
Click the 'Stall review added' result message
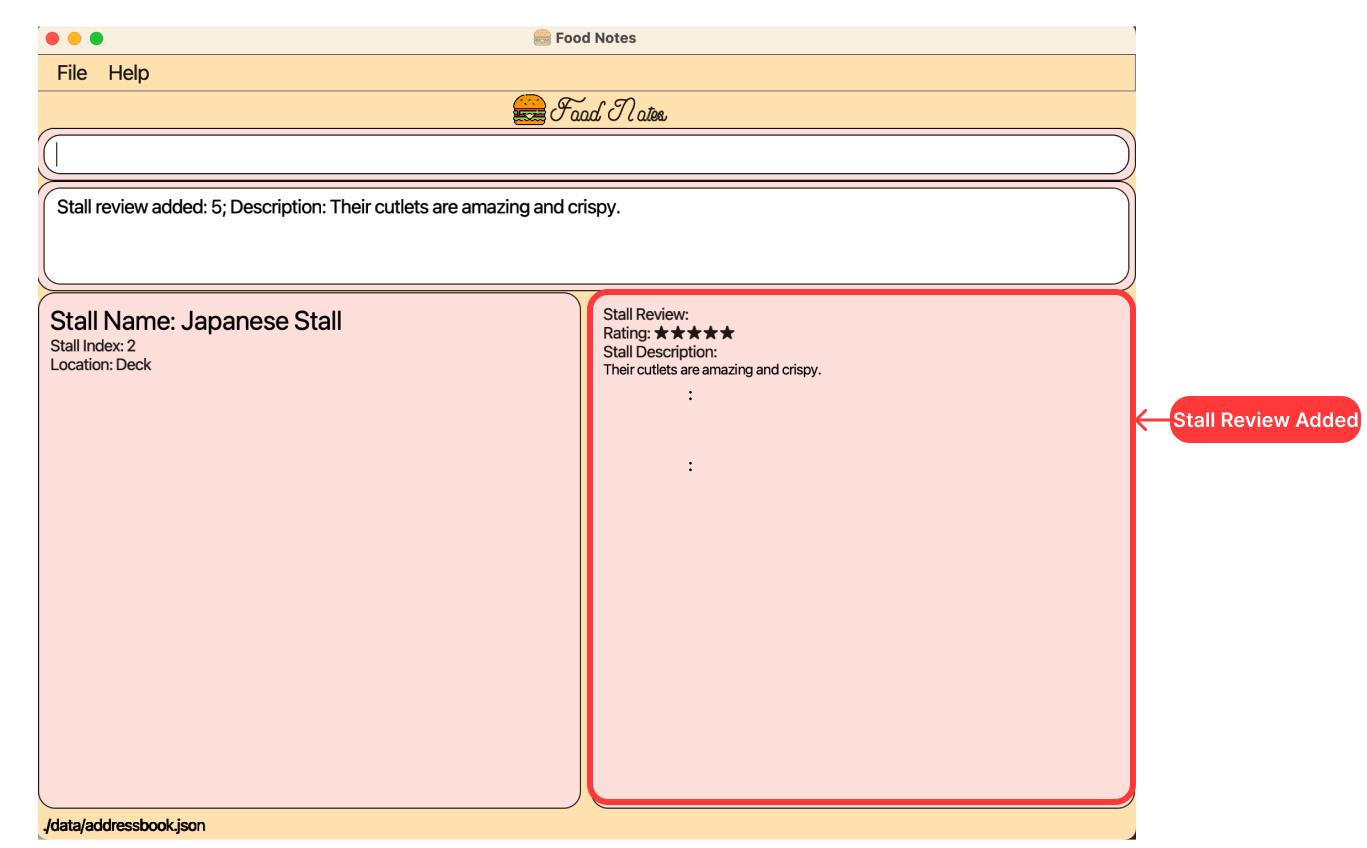coord(339,208)
